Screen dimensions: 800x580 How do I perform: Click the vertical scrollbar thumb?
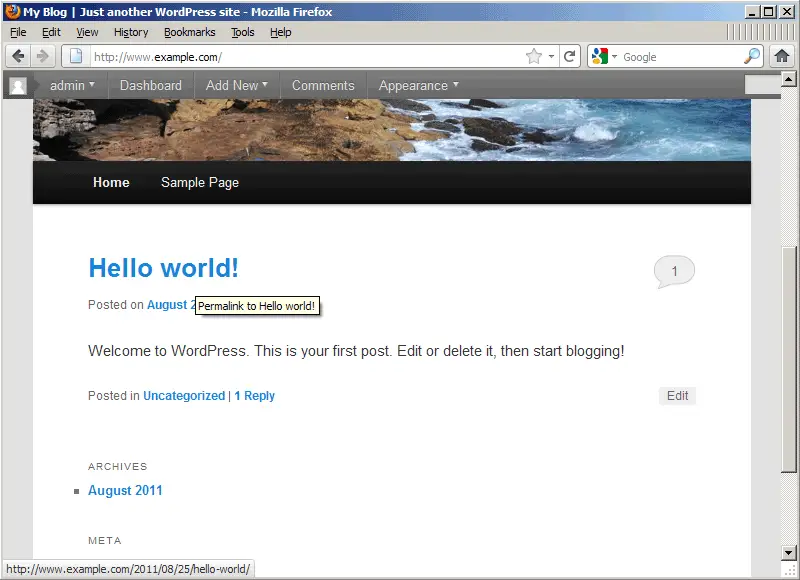788,360
